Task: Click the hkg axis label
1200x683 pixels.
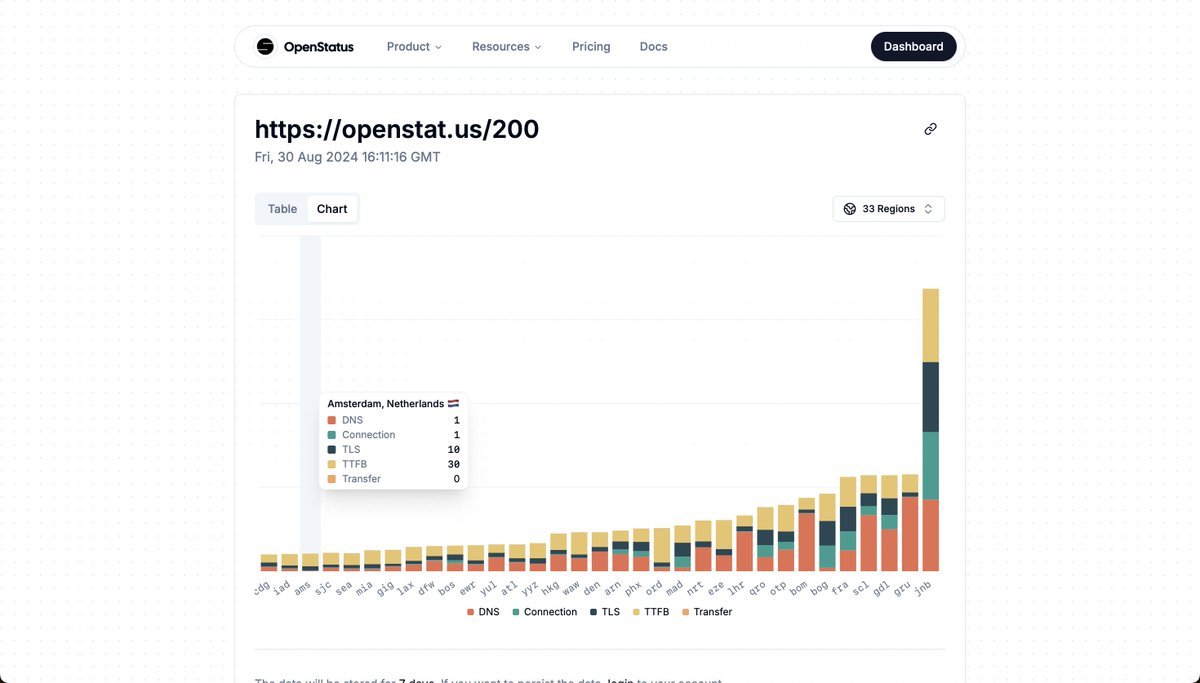Action: pyautogui.click(x=551, y=587)
